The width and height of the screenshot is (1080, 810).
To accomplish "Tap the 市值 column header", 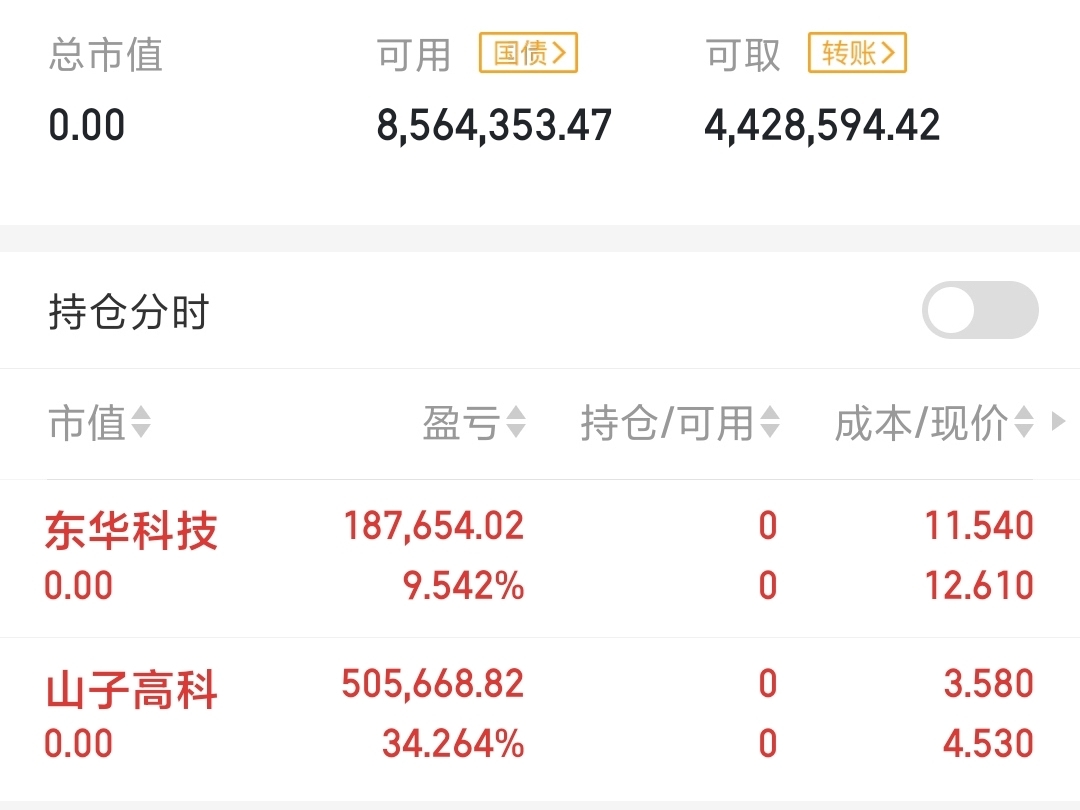I will (x=87, y=423).
